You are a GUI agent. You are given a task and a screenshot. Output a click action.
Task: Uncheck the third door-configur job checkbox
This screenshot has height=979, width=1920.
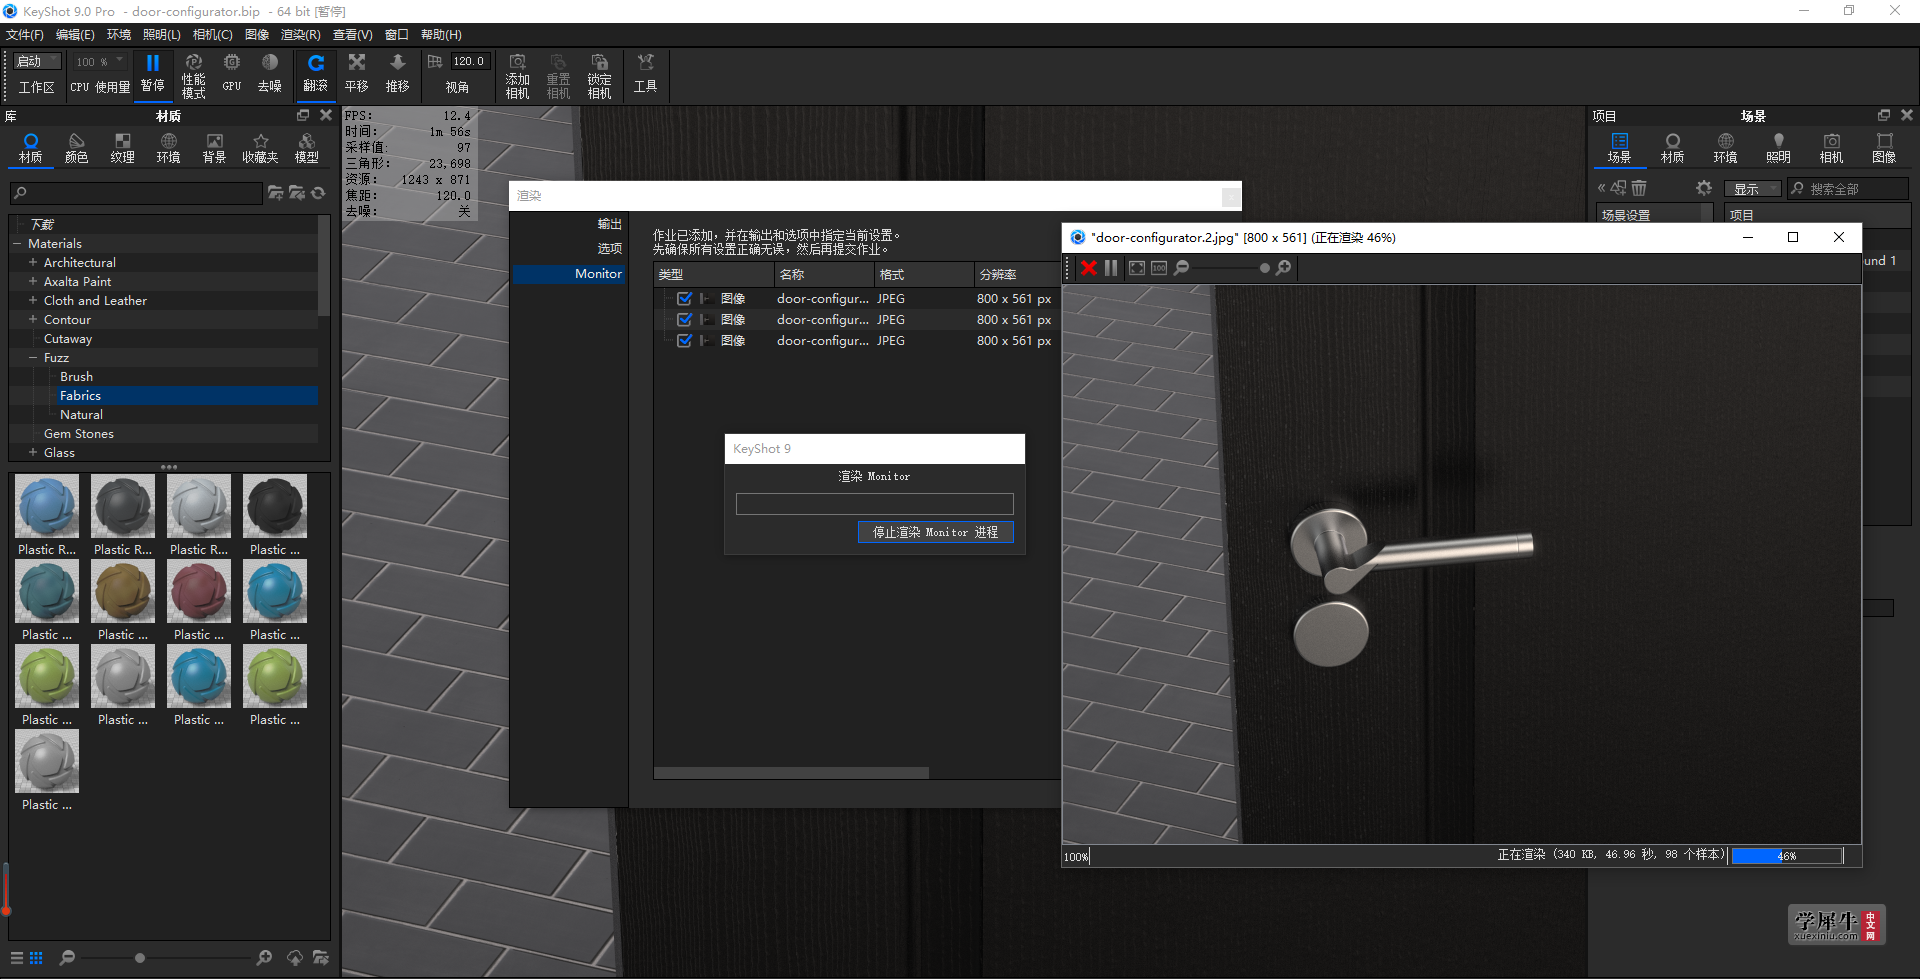[684, 341]
